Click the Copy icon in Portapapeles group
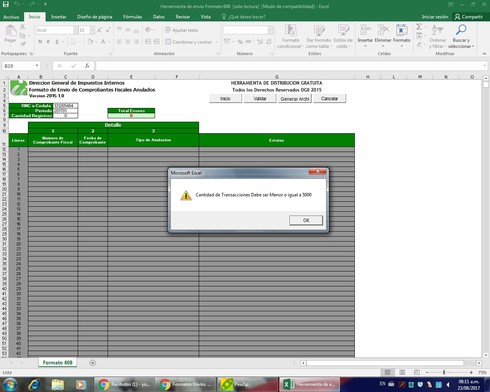This screenshot has width=490, height=392. click(x=23, y=35)
